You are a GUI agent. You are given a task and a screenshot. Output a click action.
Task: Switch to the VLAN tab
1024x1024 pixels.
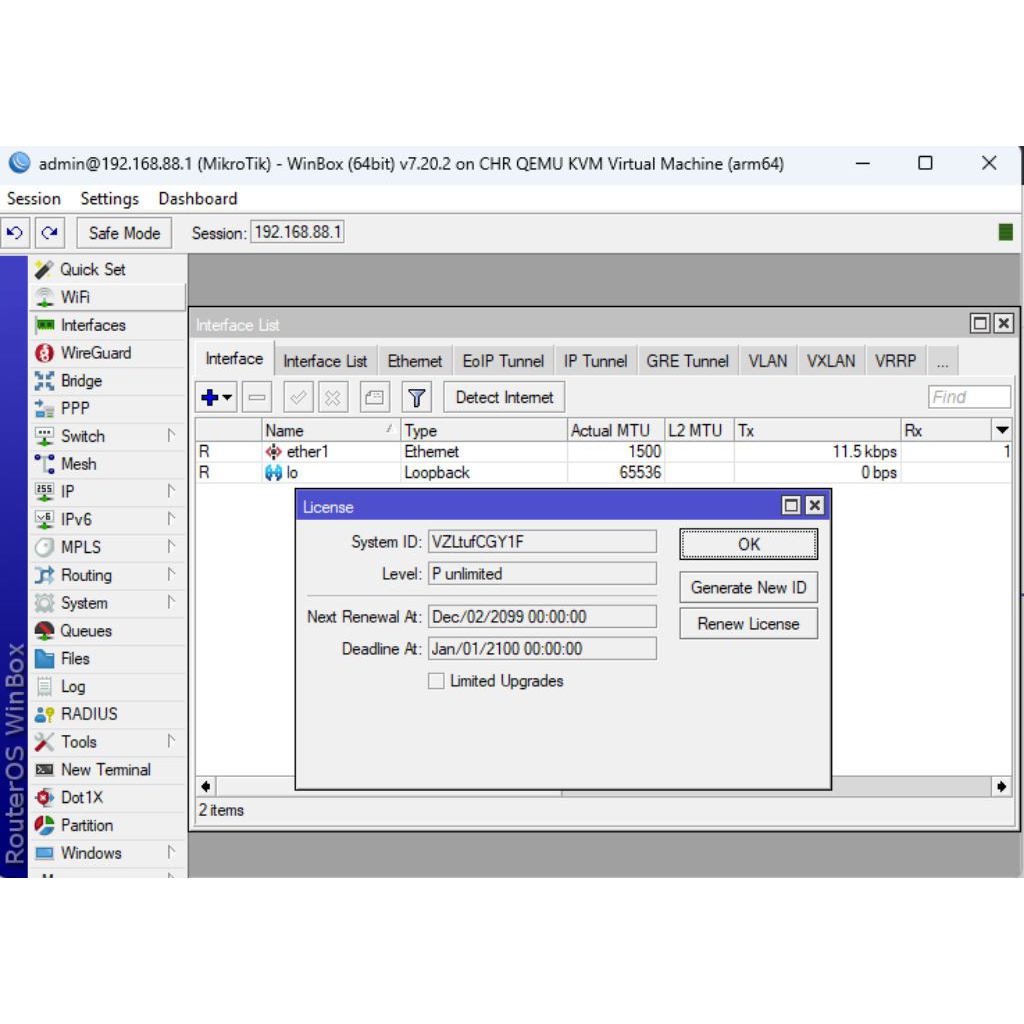[x=767, y=360]
